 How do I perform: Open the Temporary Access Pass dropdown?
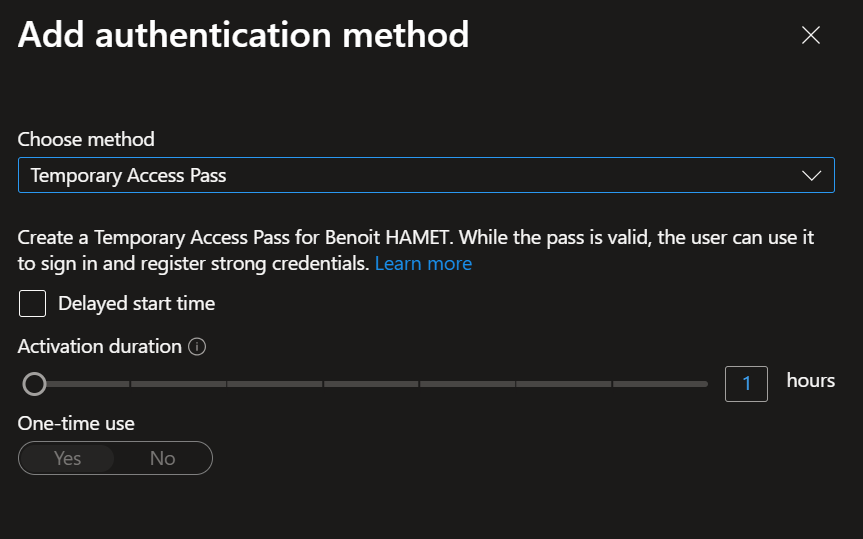[426, 176]
